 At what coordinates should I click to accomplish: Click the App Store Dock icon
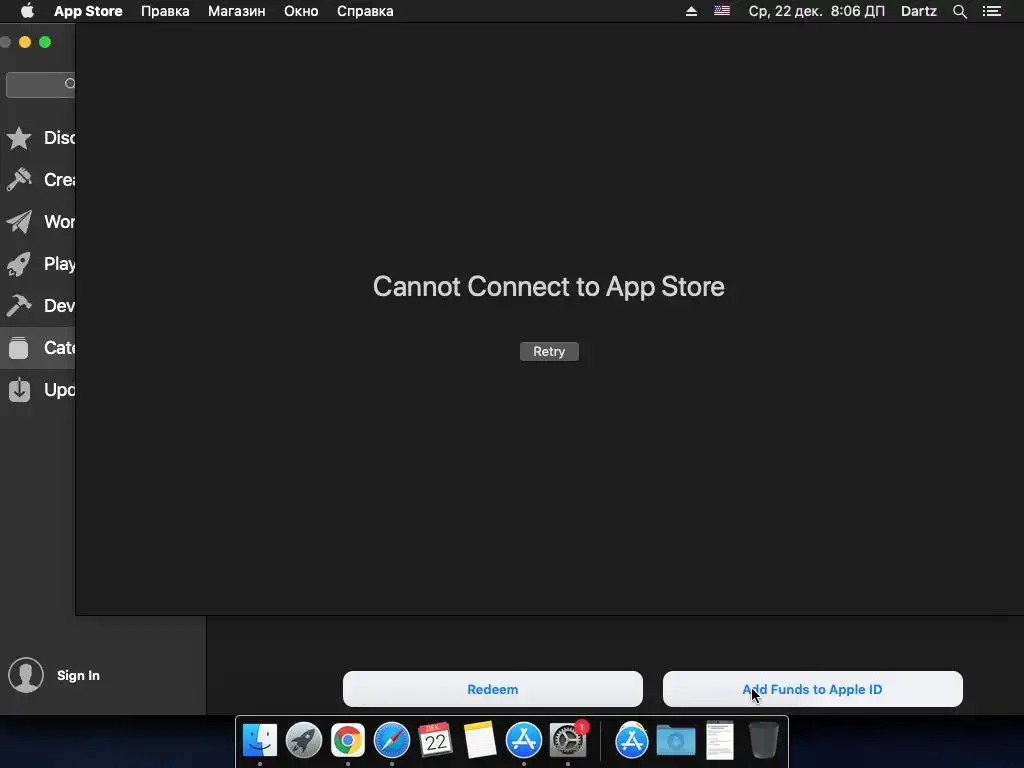coord(524,741)
